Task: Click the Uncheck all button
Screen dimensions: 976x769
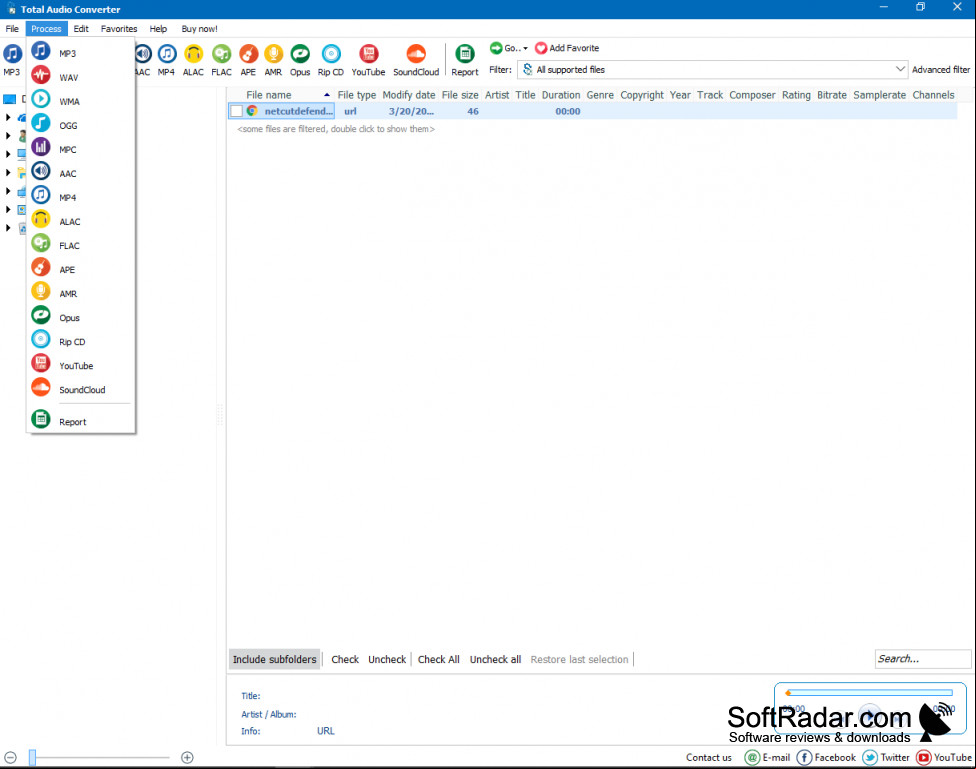Action: pos(495,659)
